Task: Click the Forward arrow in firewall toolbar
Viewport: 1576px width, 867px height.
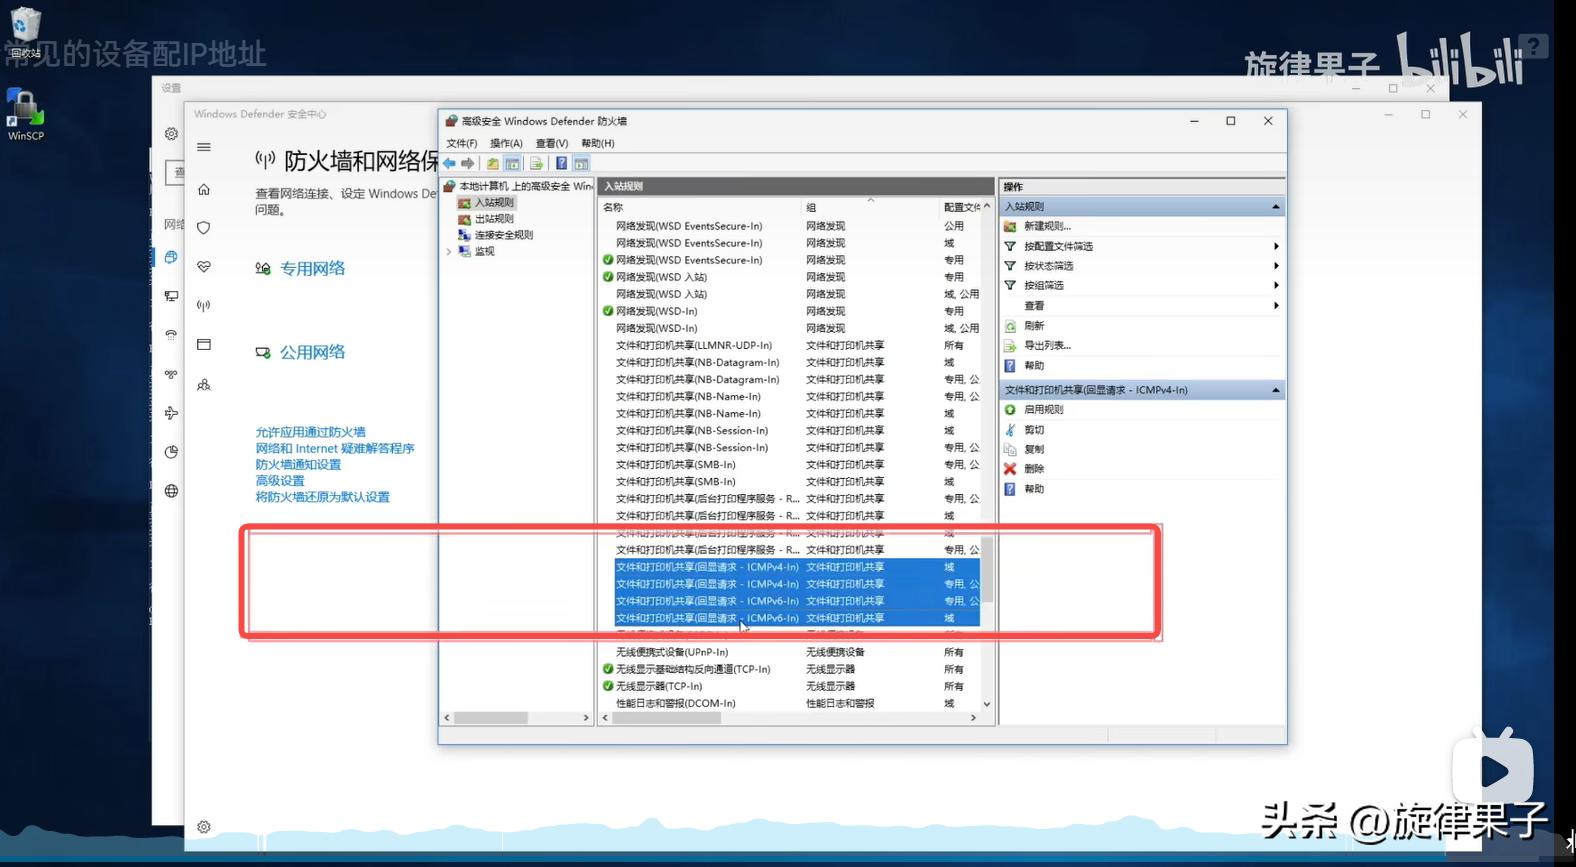Action: [x=467, y=163]
